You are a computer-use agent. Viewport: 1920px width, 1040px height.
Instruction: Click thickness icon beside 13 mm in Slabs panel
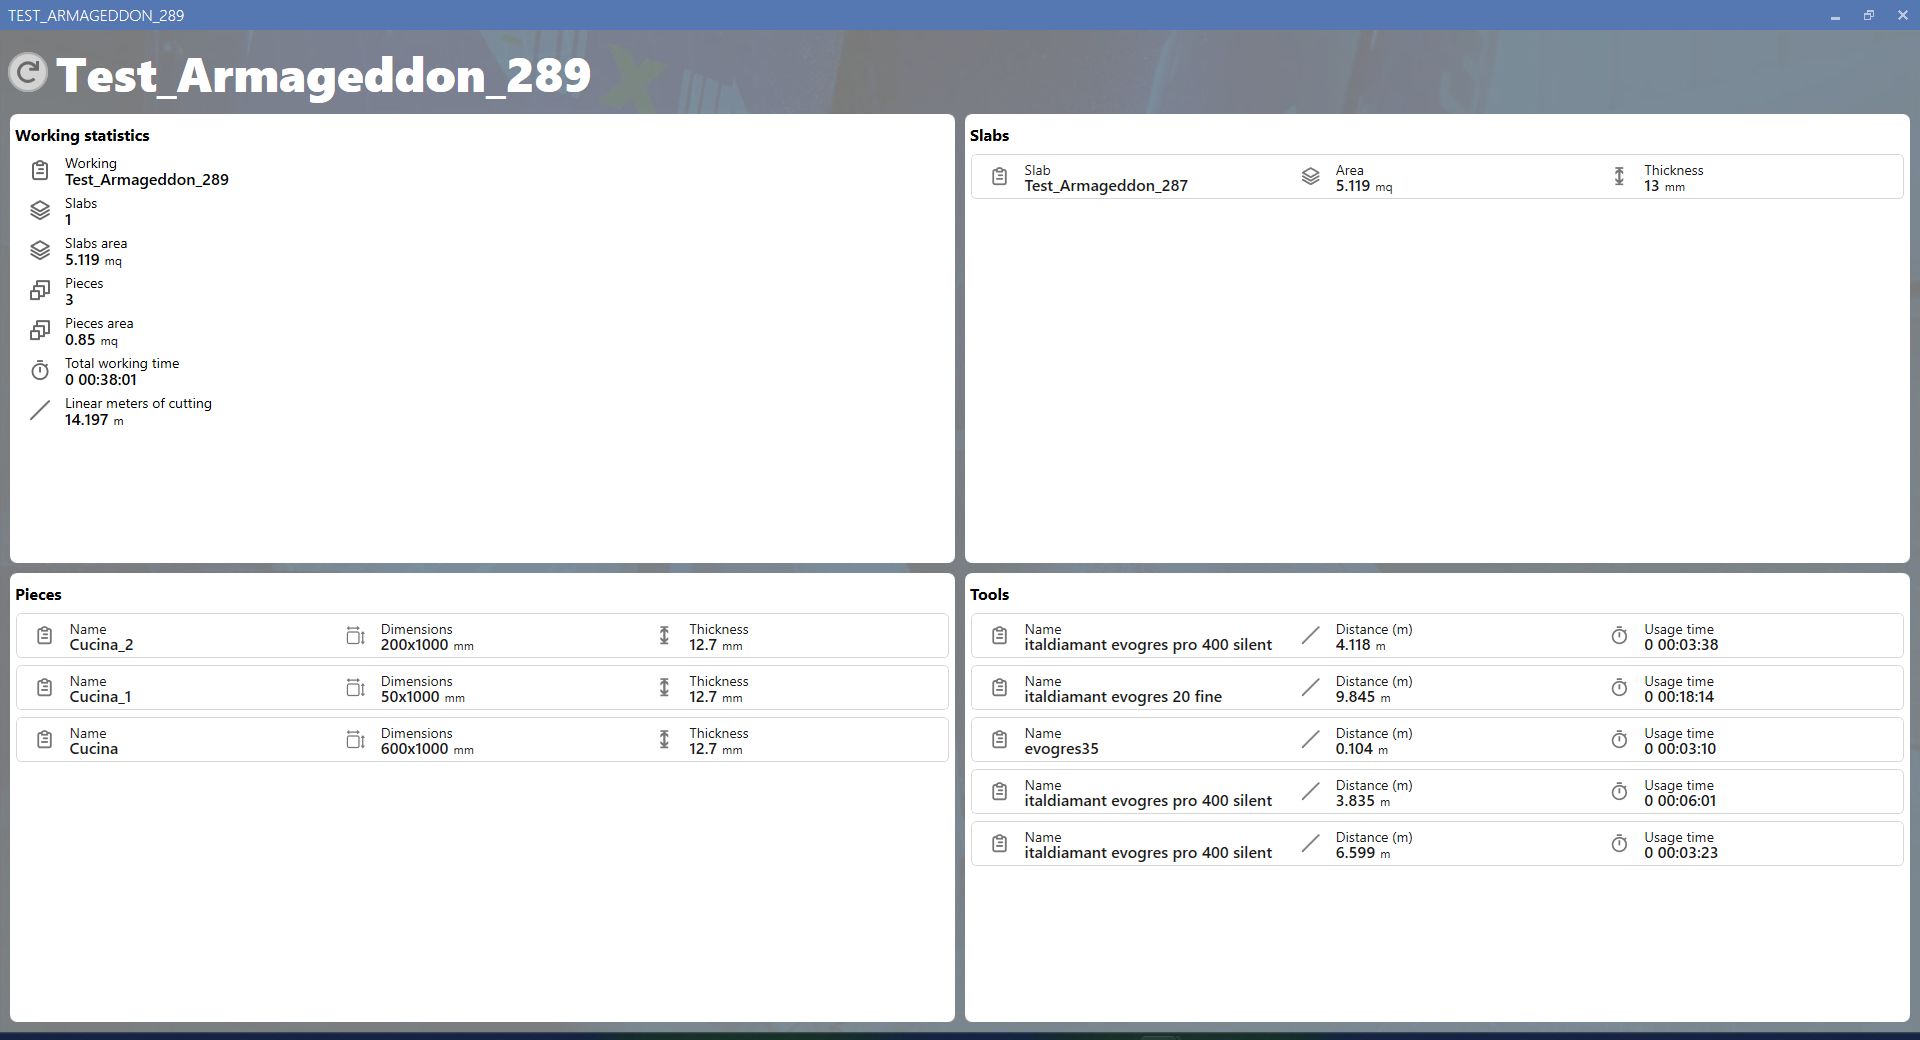pos(1619,177)
